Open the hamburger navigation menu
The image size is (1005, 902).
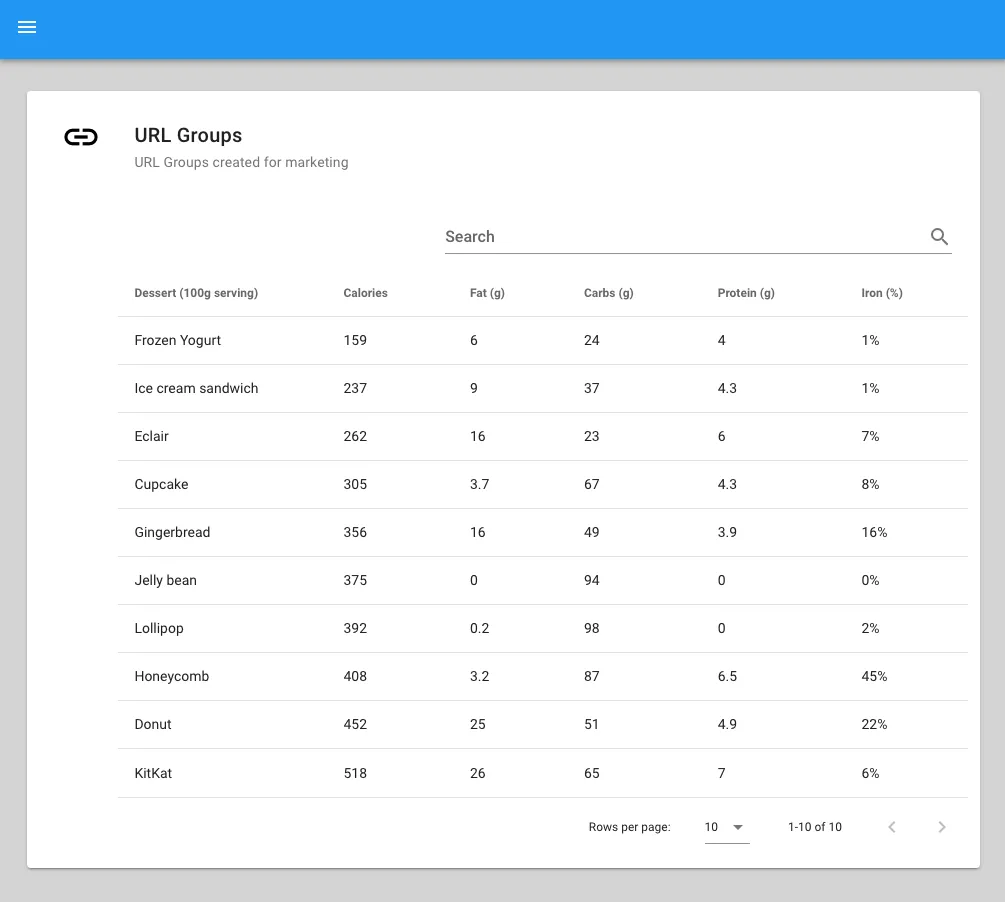27,27
